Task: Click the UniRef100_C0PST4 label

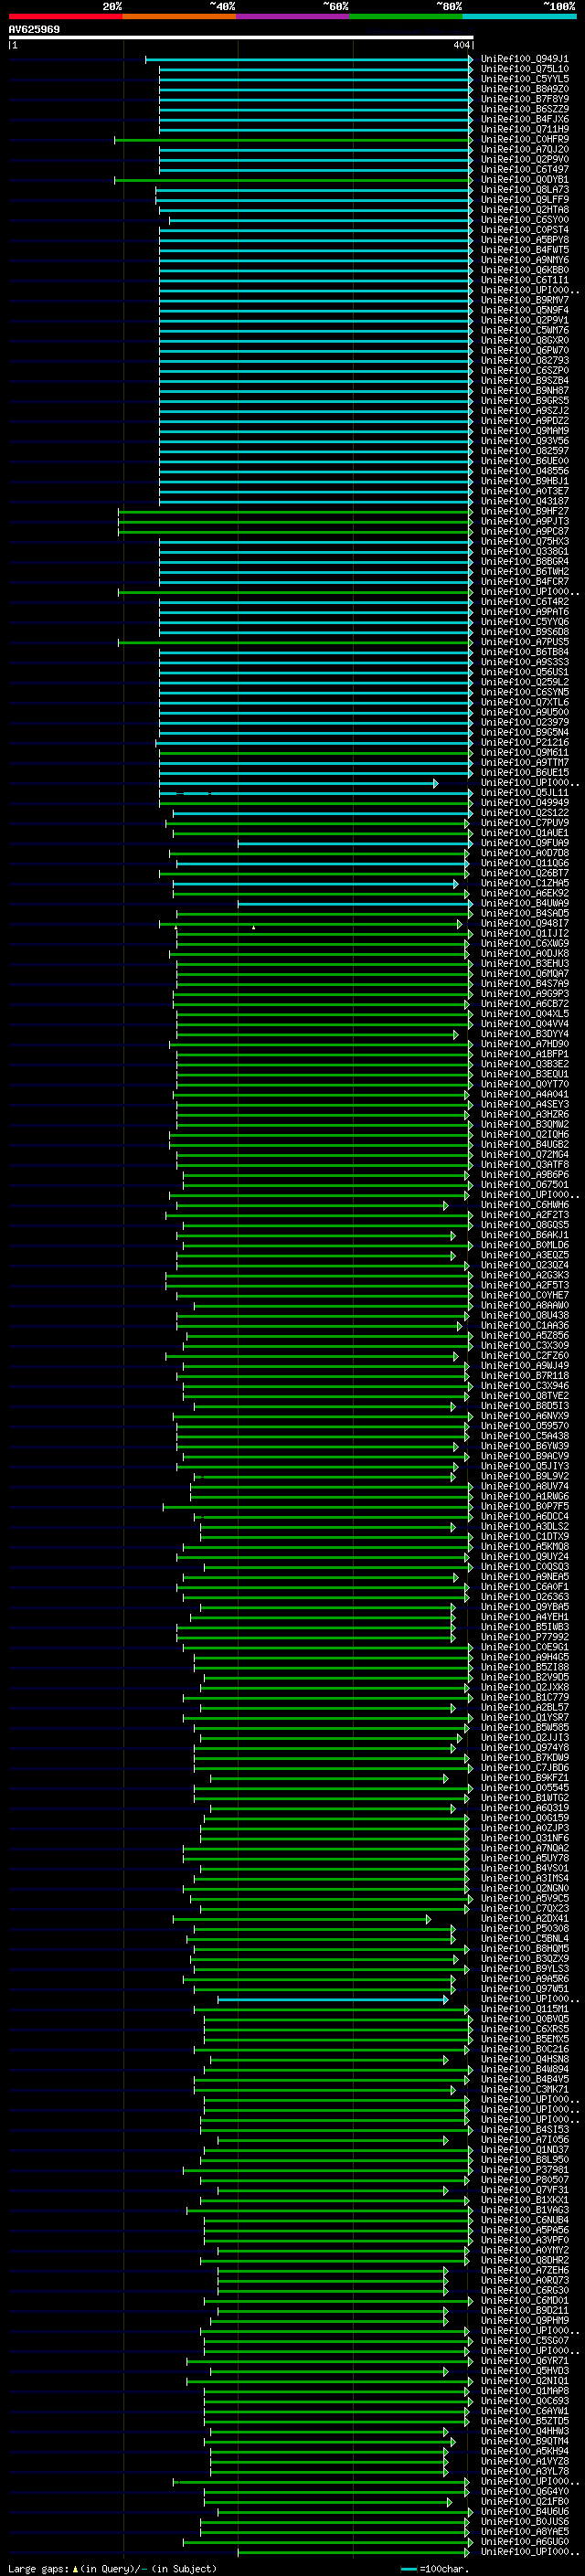Action: click(x=524, y=230)
